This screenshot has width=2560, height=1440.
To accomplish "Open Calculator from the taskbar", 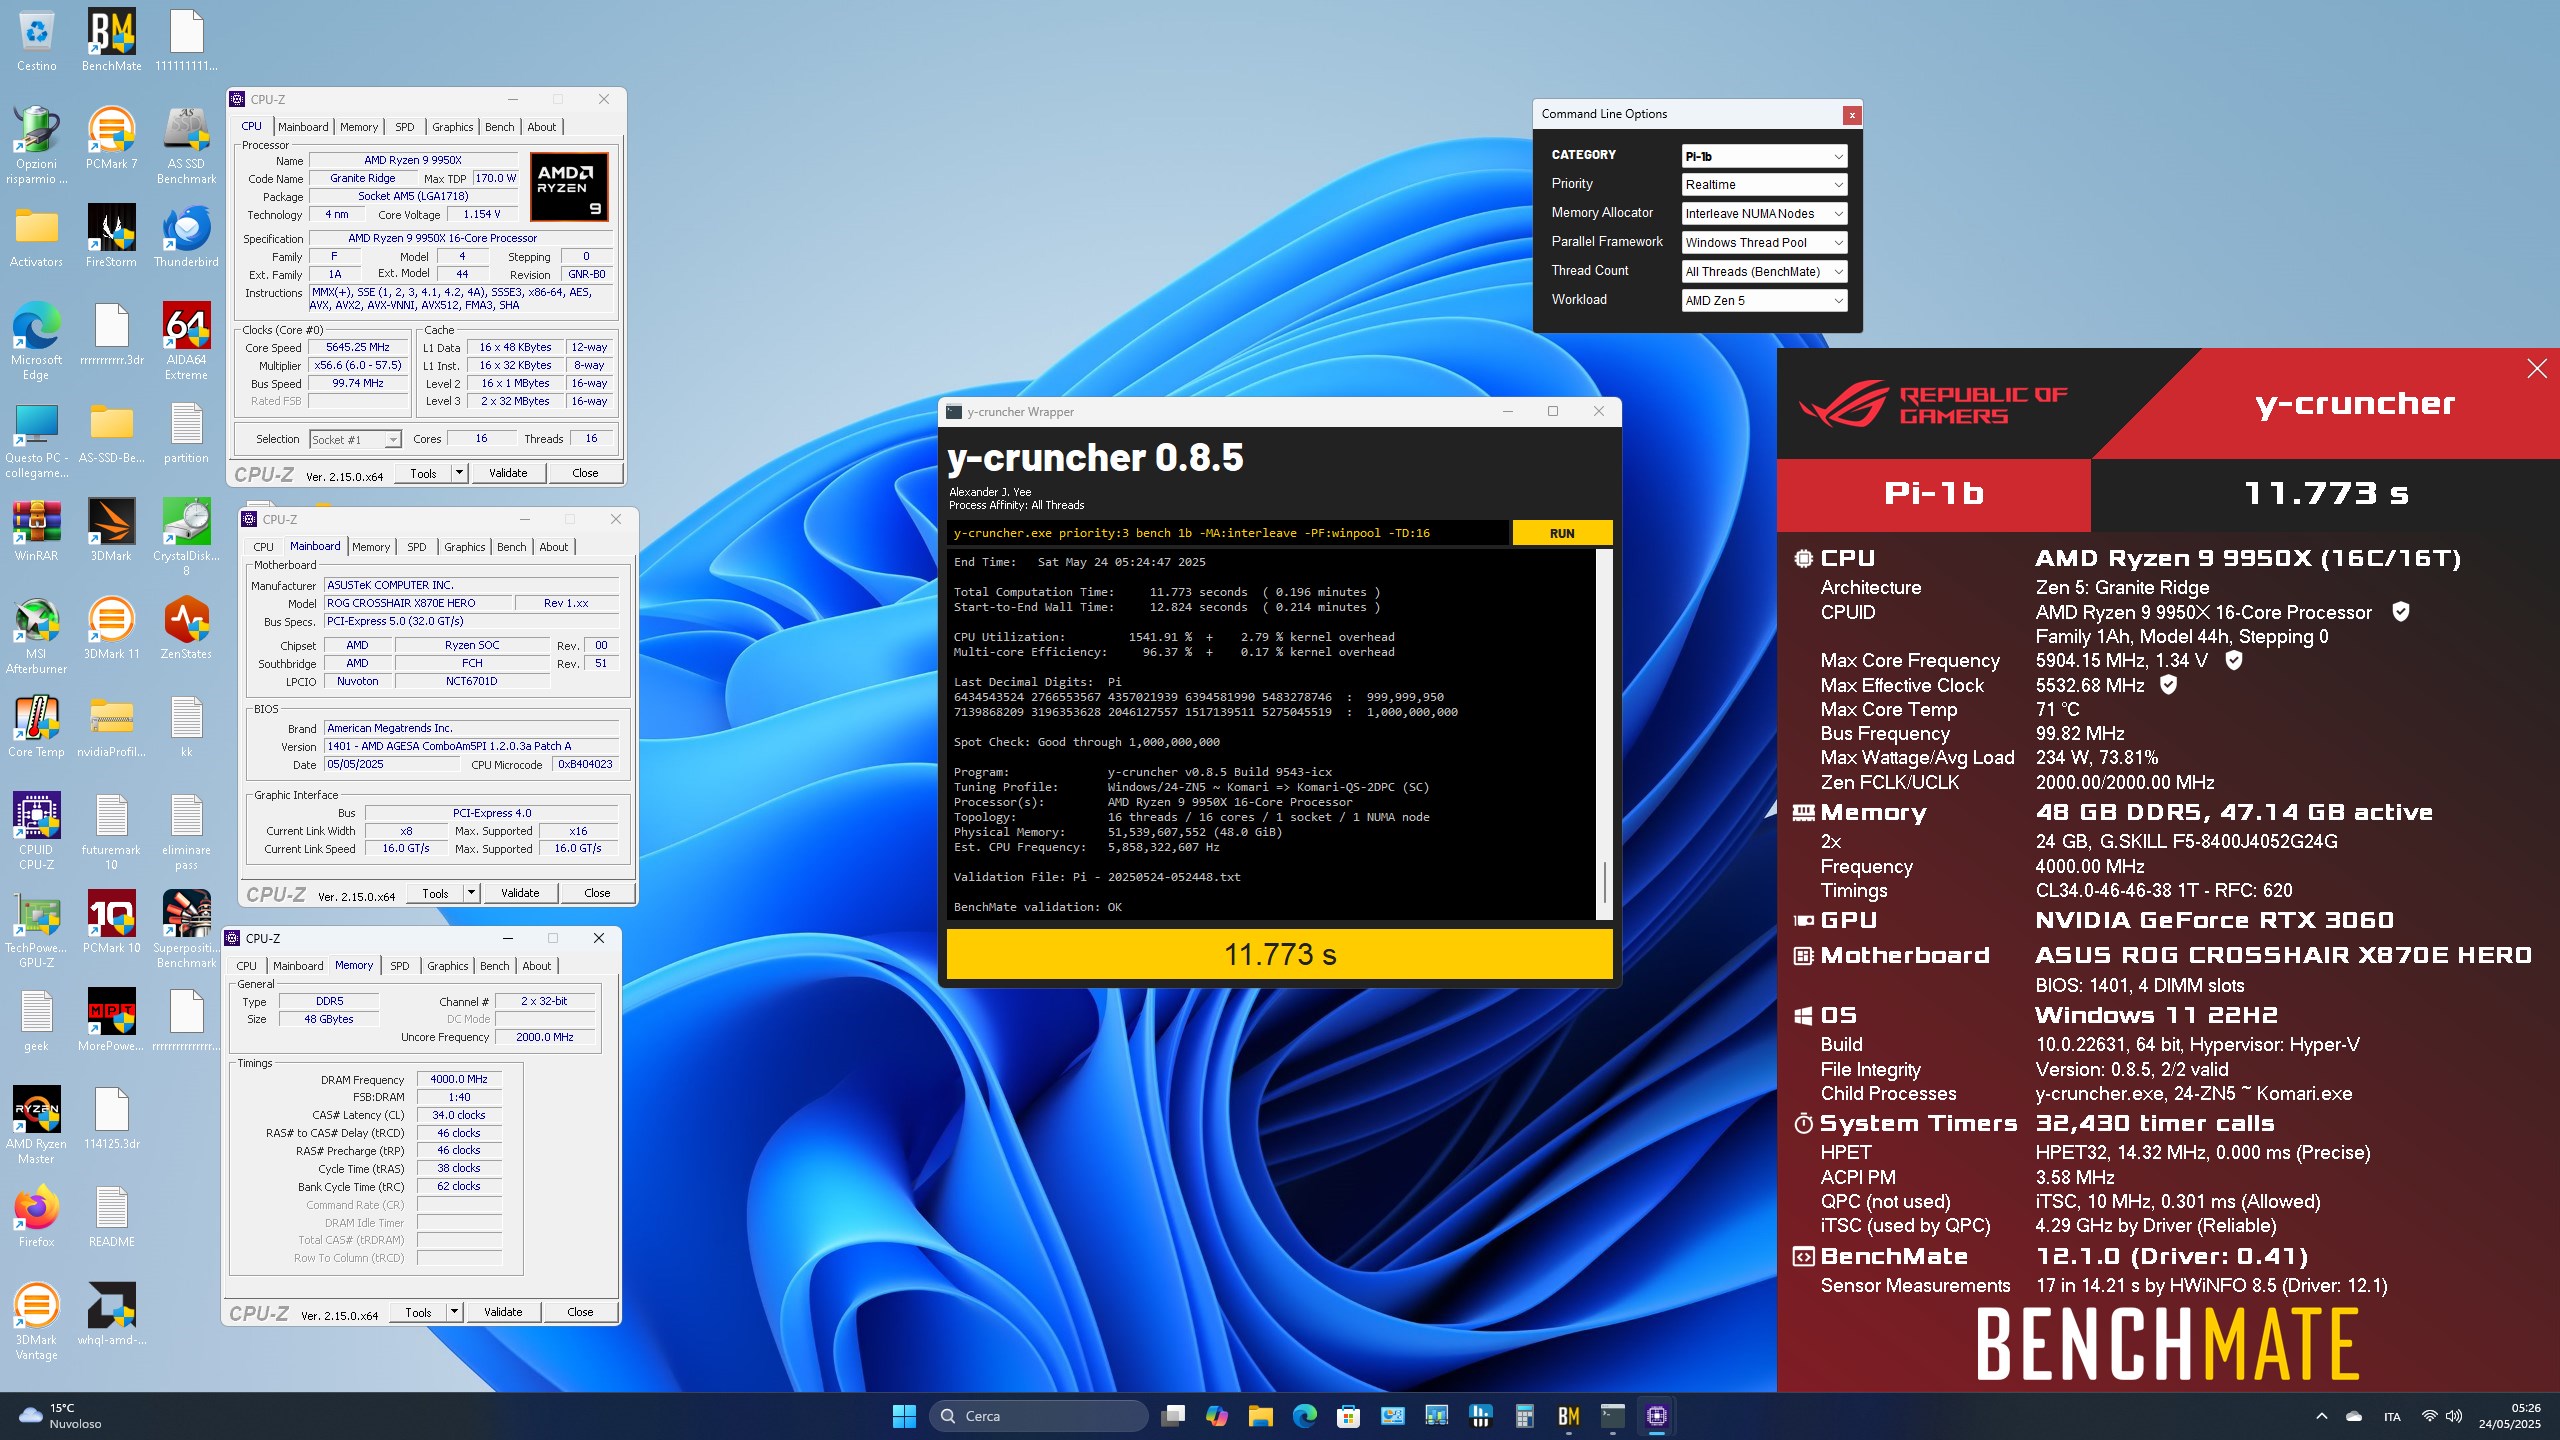I will [x=1524, y=1416].
